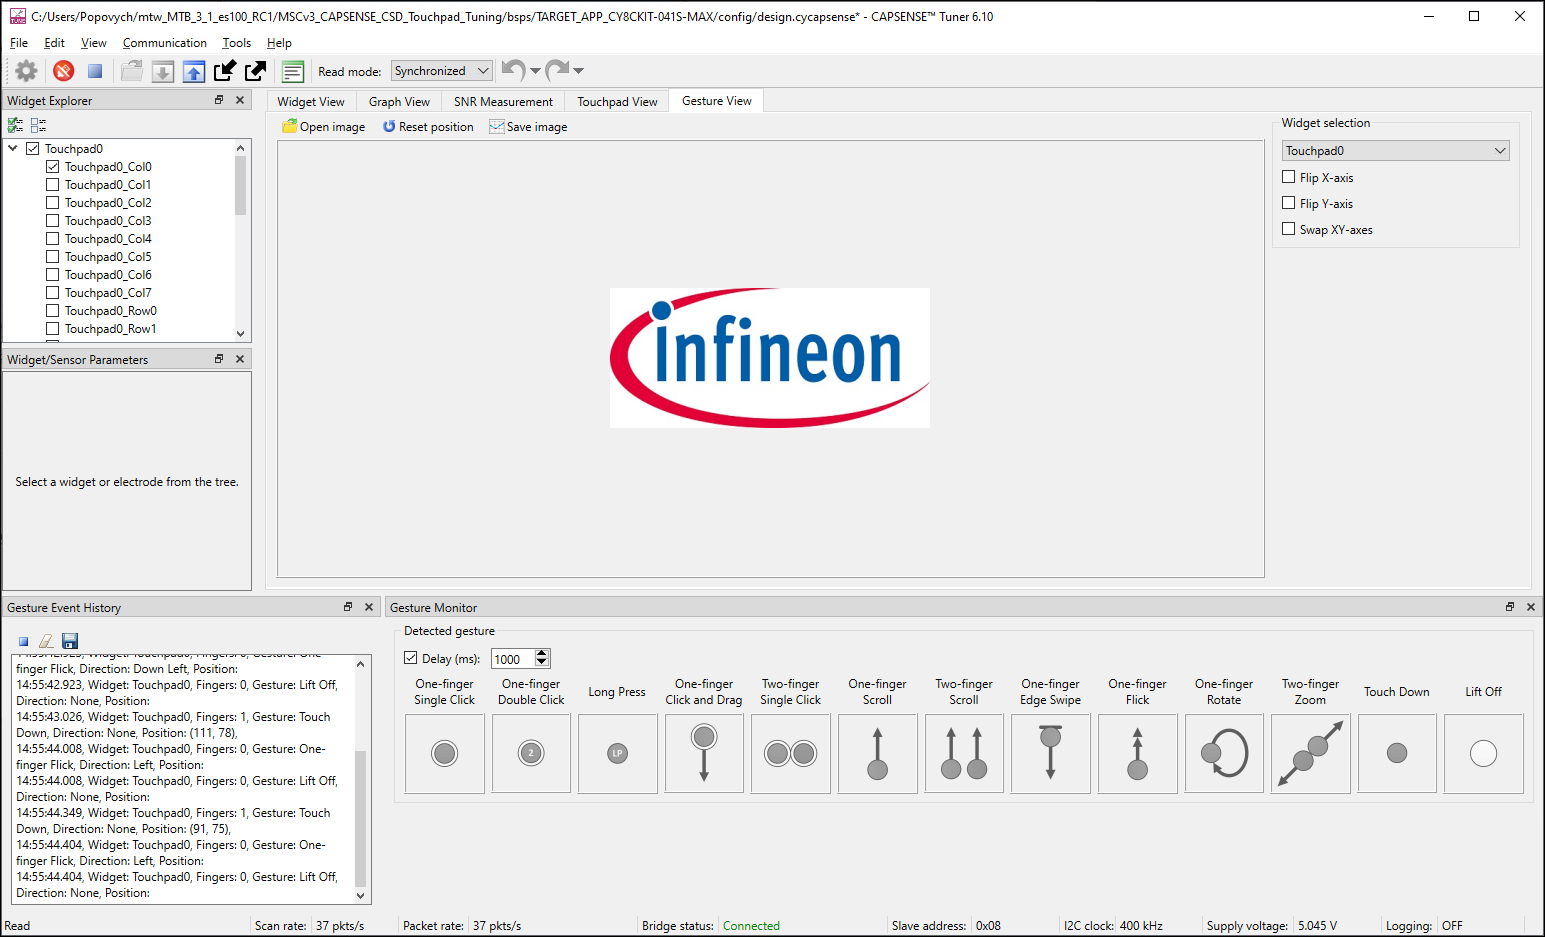Open the Read mode Synchronized dropdown
This screenshot has height=937, width=1545.
point(442,71)
